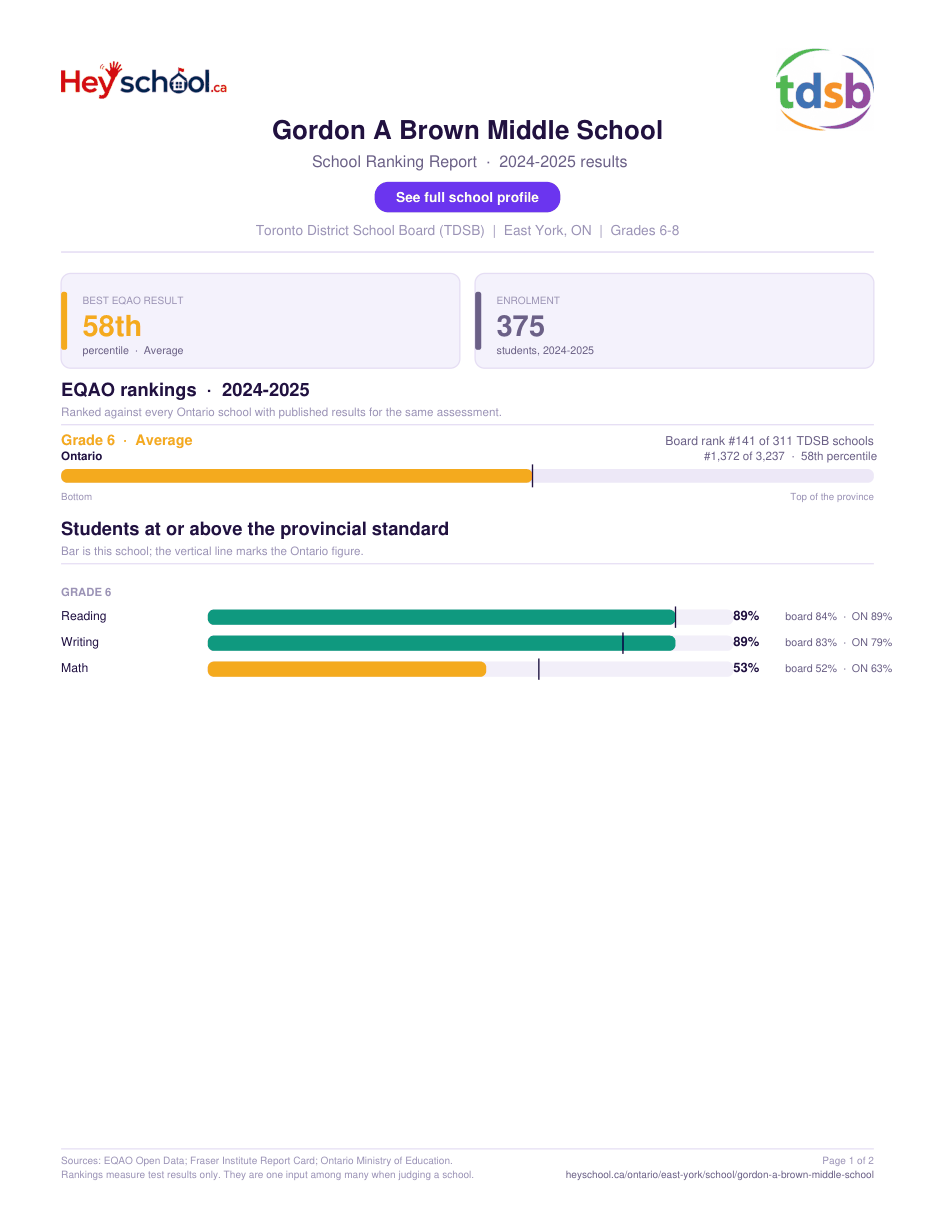Click the green Reading results bar
The height and width of the screenshot is (1210, 935).
pyautogui.click(x=441, y=617)
